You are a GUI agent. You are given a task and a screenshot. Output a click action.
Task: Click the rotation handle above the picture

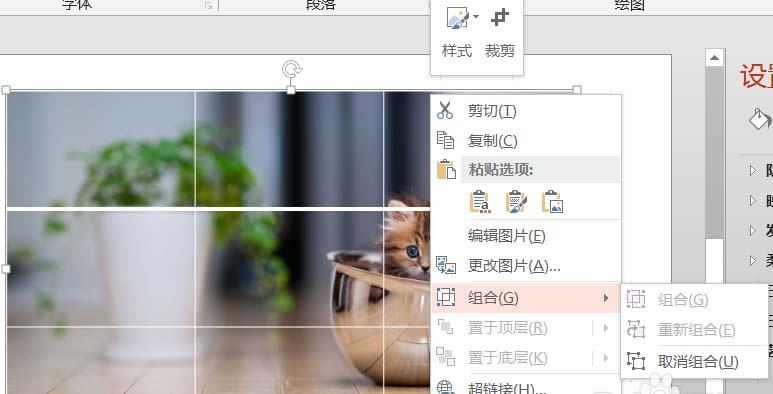291,70
